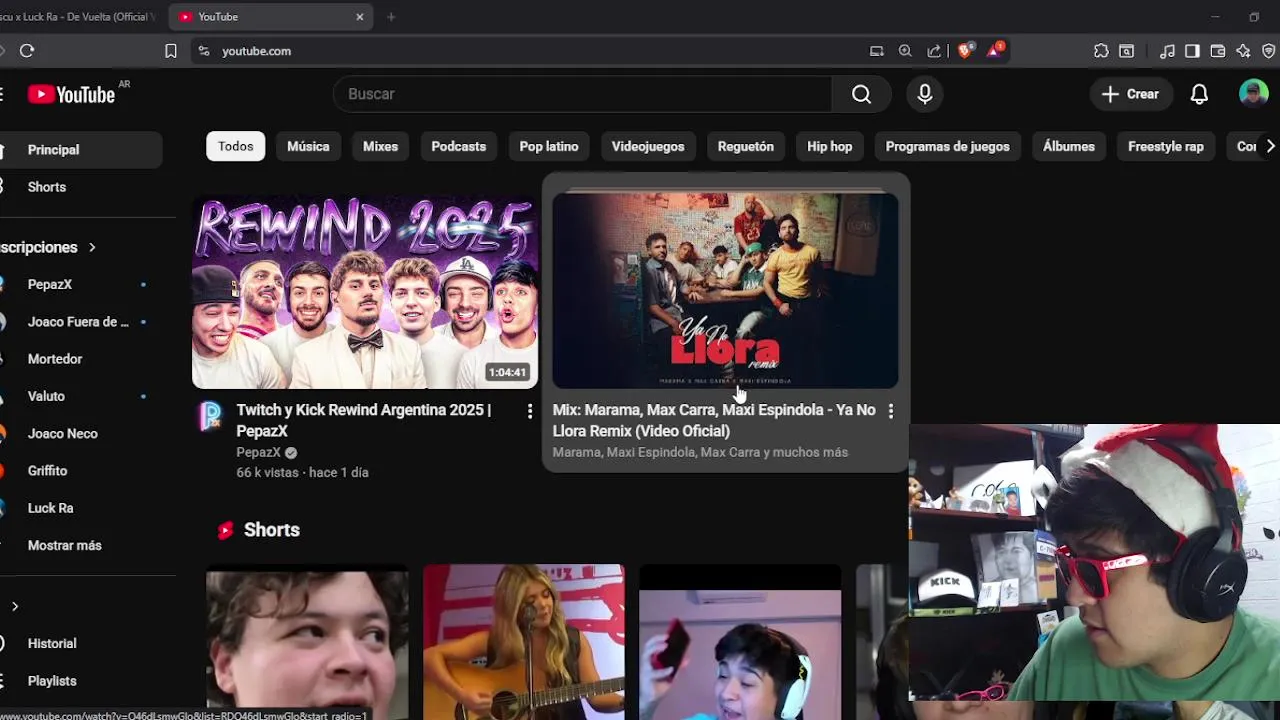Select the Freestyle rap filter chip
1280x720 pixels.
click(1166, 146)
